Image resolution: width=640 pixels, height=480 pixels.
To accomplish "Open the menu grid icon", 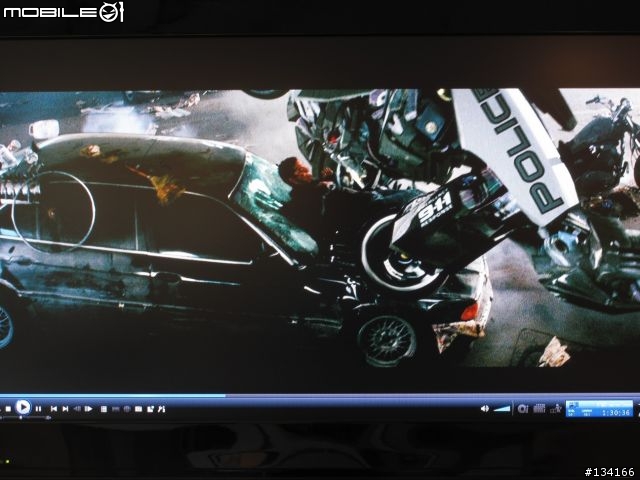I will click(x=104, y=409).
